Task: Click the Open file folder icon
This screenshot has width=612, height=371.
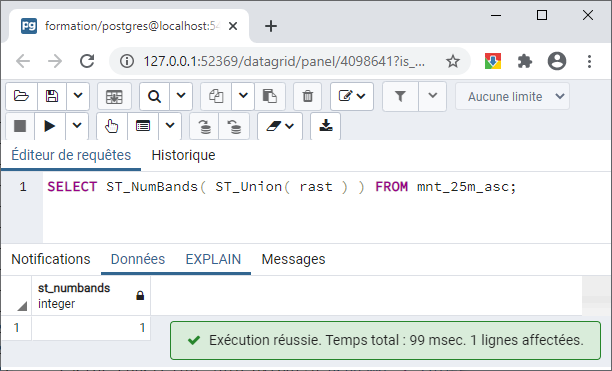Action: tap(21, 96)
